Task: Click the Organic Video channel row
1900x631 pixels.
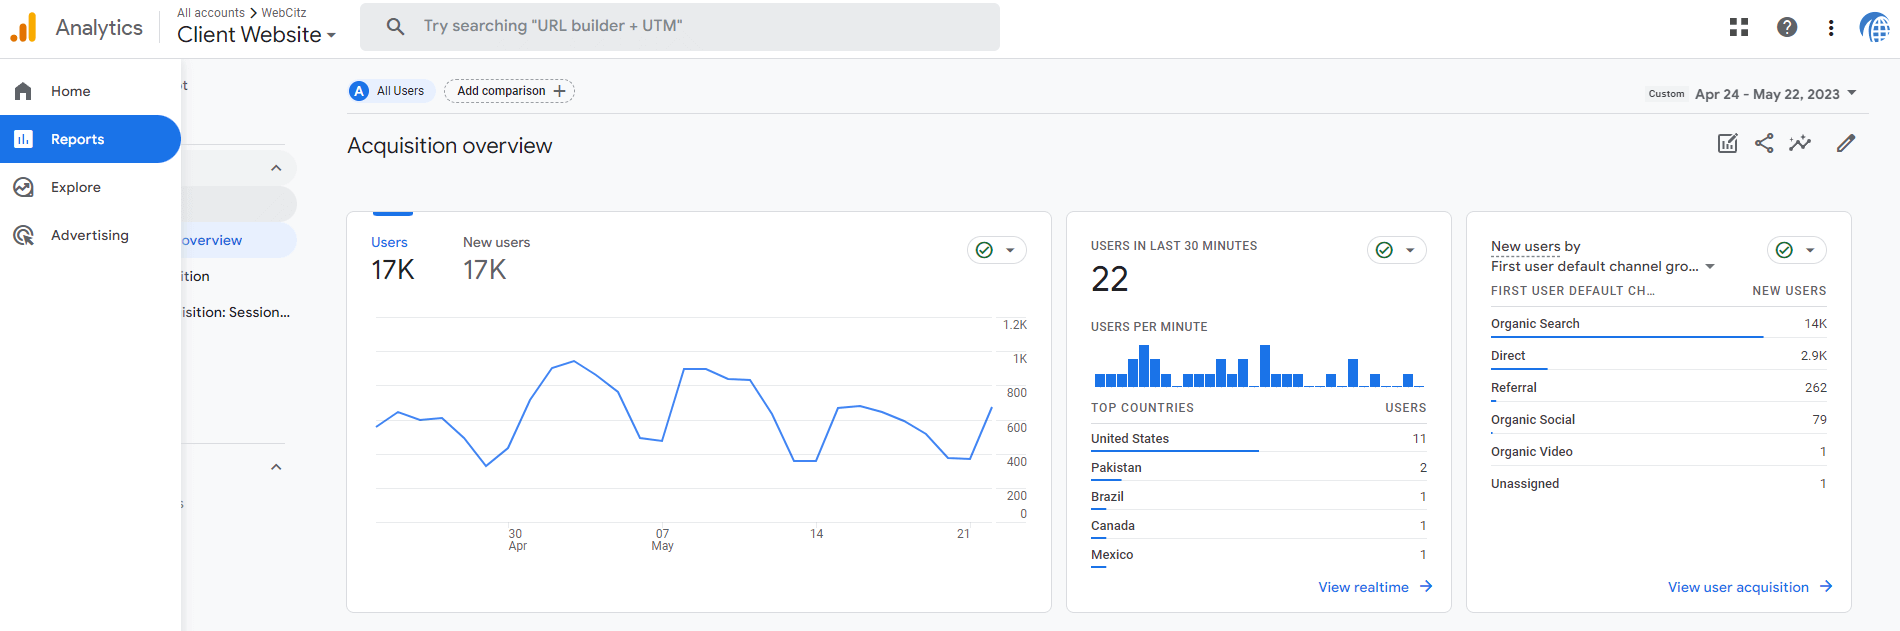Action: tap(1658, 451)
